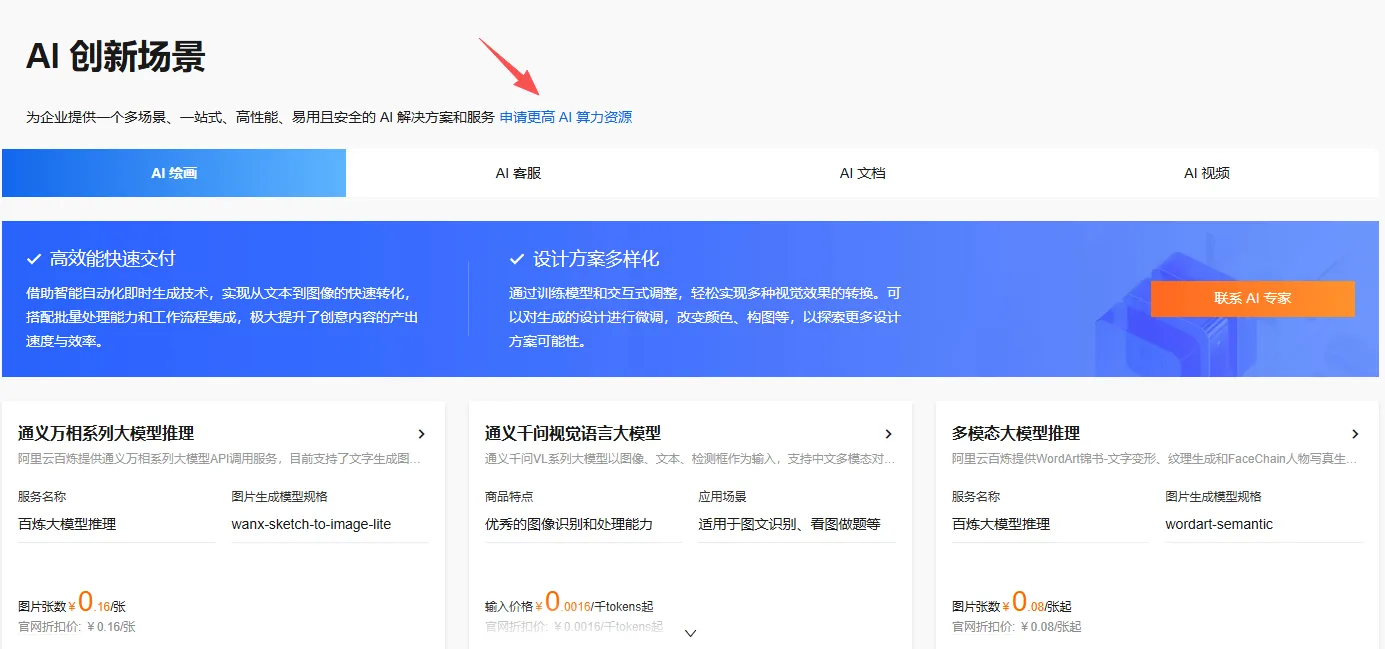Click the ¥0.0016/千tokens起 price

pos(594,603)
